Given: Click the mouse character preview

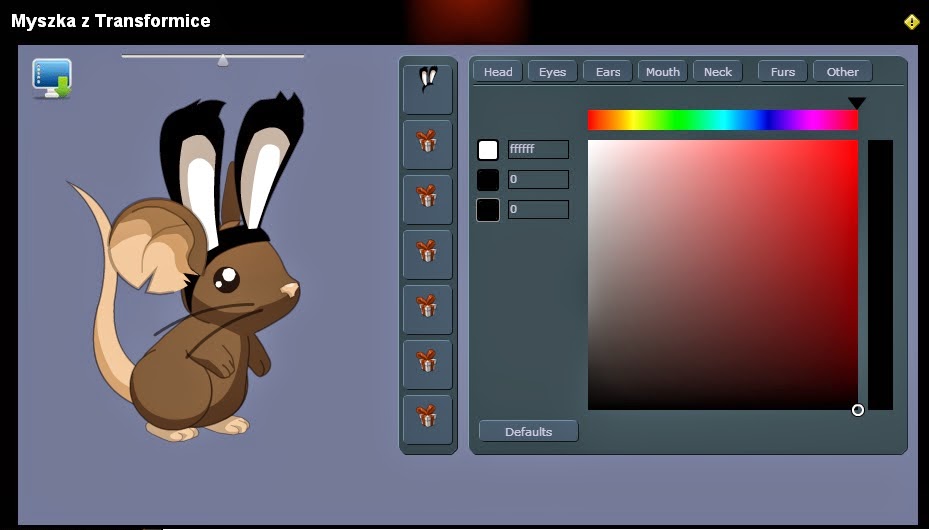Looking at the screenshot, I should tap(186, 266).
